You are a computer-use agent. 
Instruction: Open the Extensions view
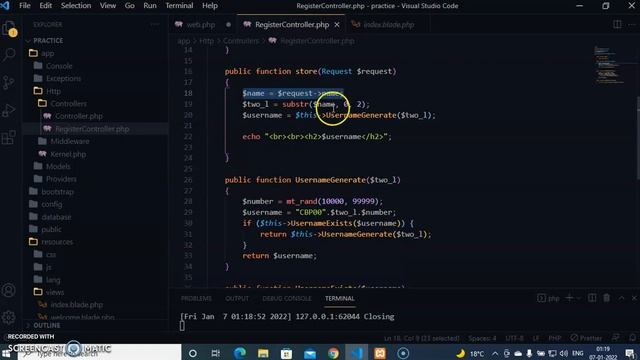coord(9,138)
